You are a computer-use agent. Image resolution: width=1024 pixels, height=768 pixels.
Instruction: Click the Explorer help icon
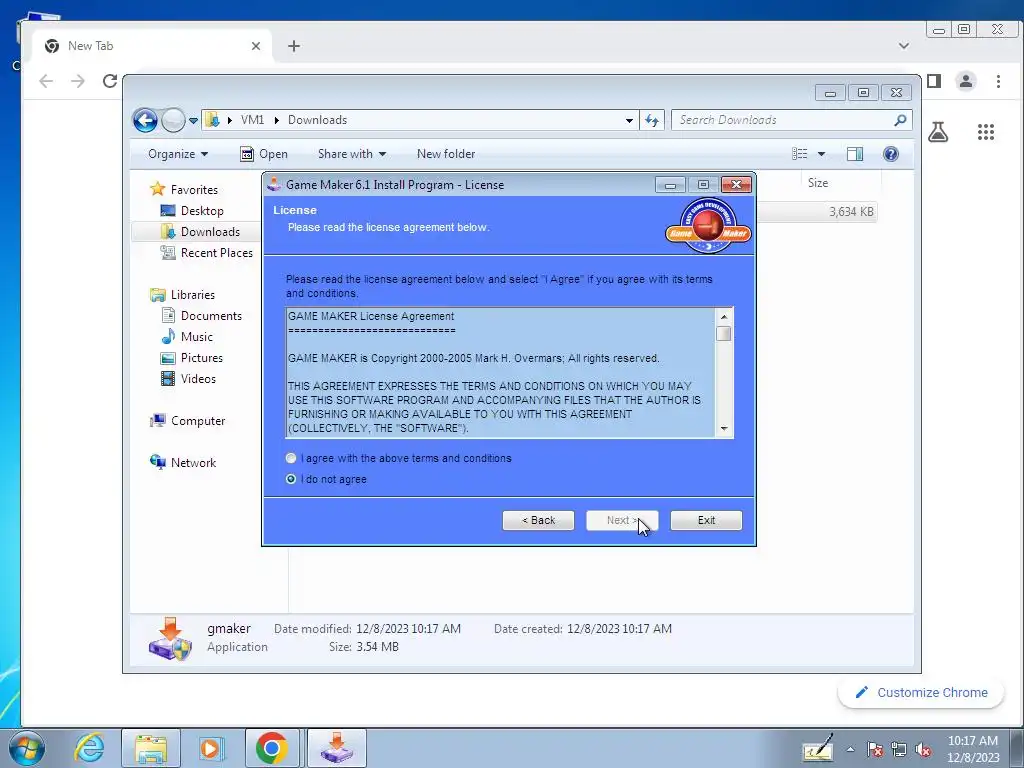point(891,154)
